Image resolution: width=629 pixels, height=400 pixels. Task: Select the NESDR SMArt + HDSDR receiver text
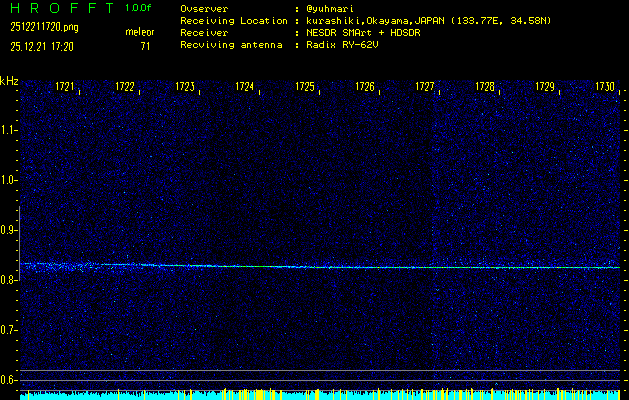pos(366,32)
